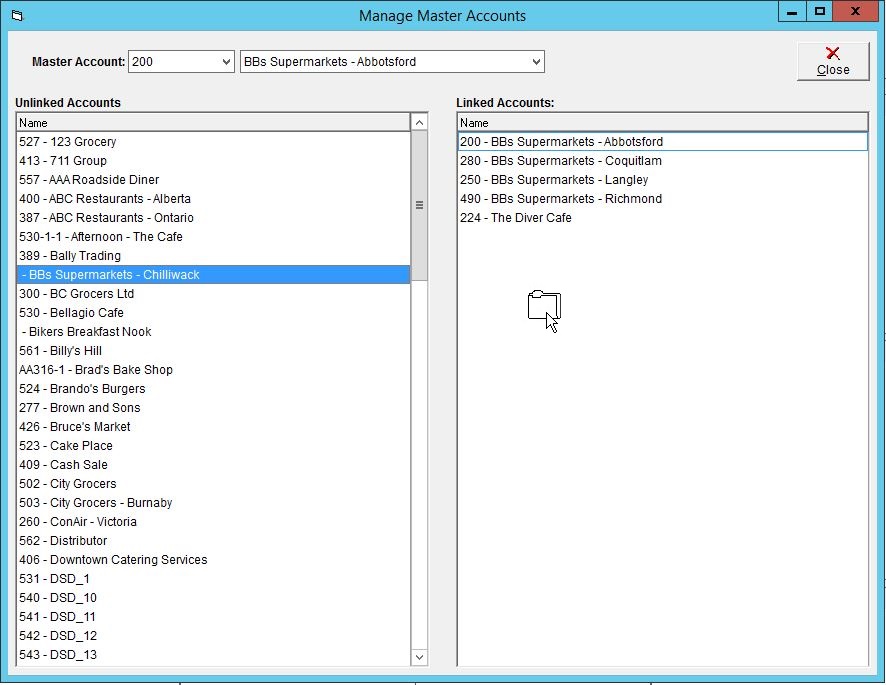Open the Master Account number dropdown
The width and height of the screenshot is (886, 685).
226,62
